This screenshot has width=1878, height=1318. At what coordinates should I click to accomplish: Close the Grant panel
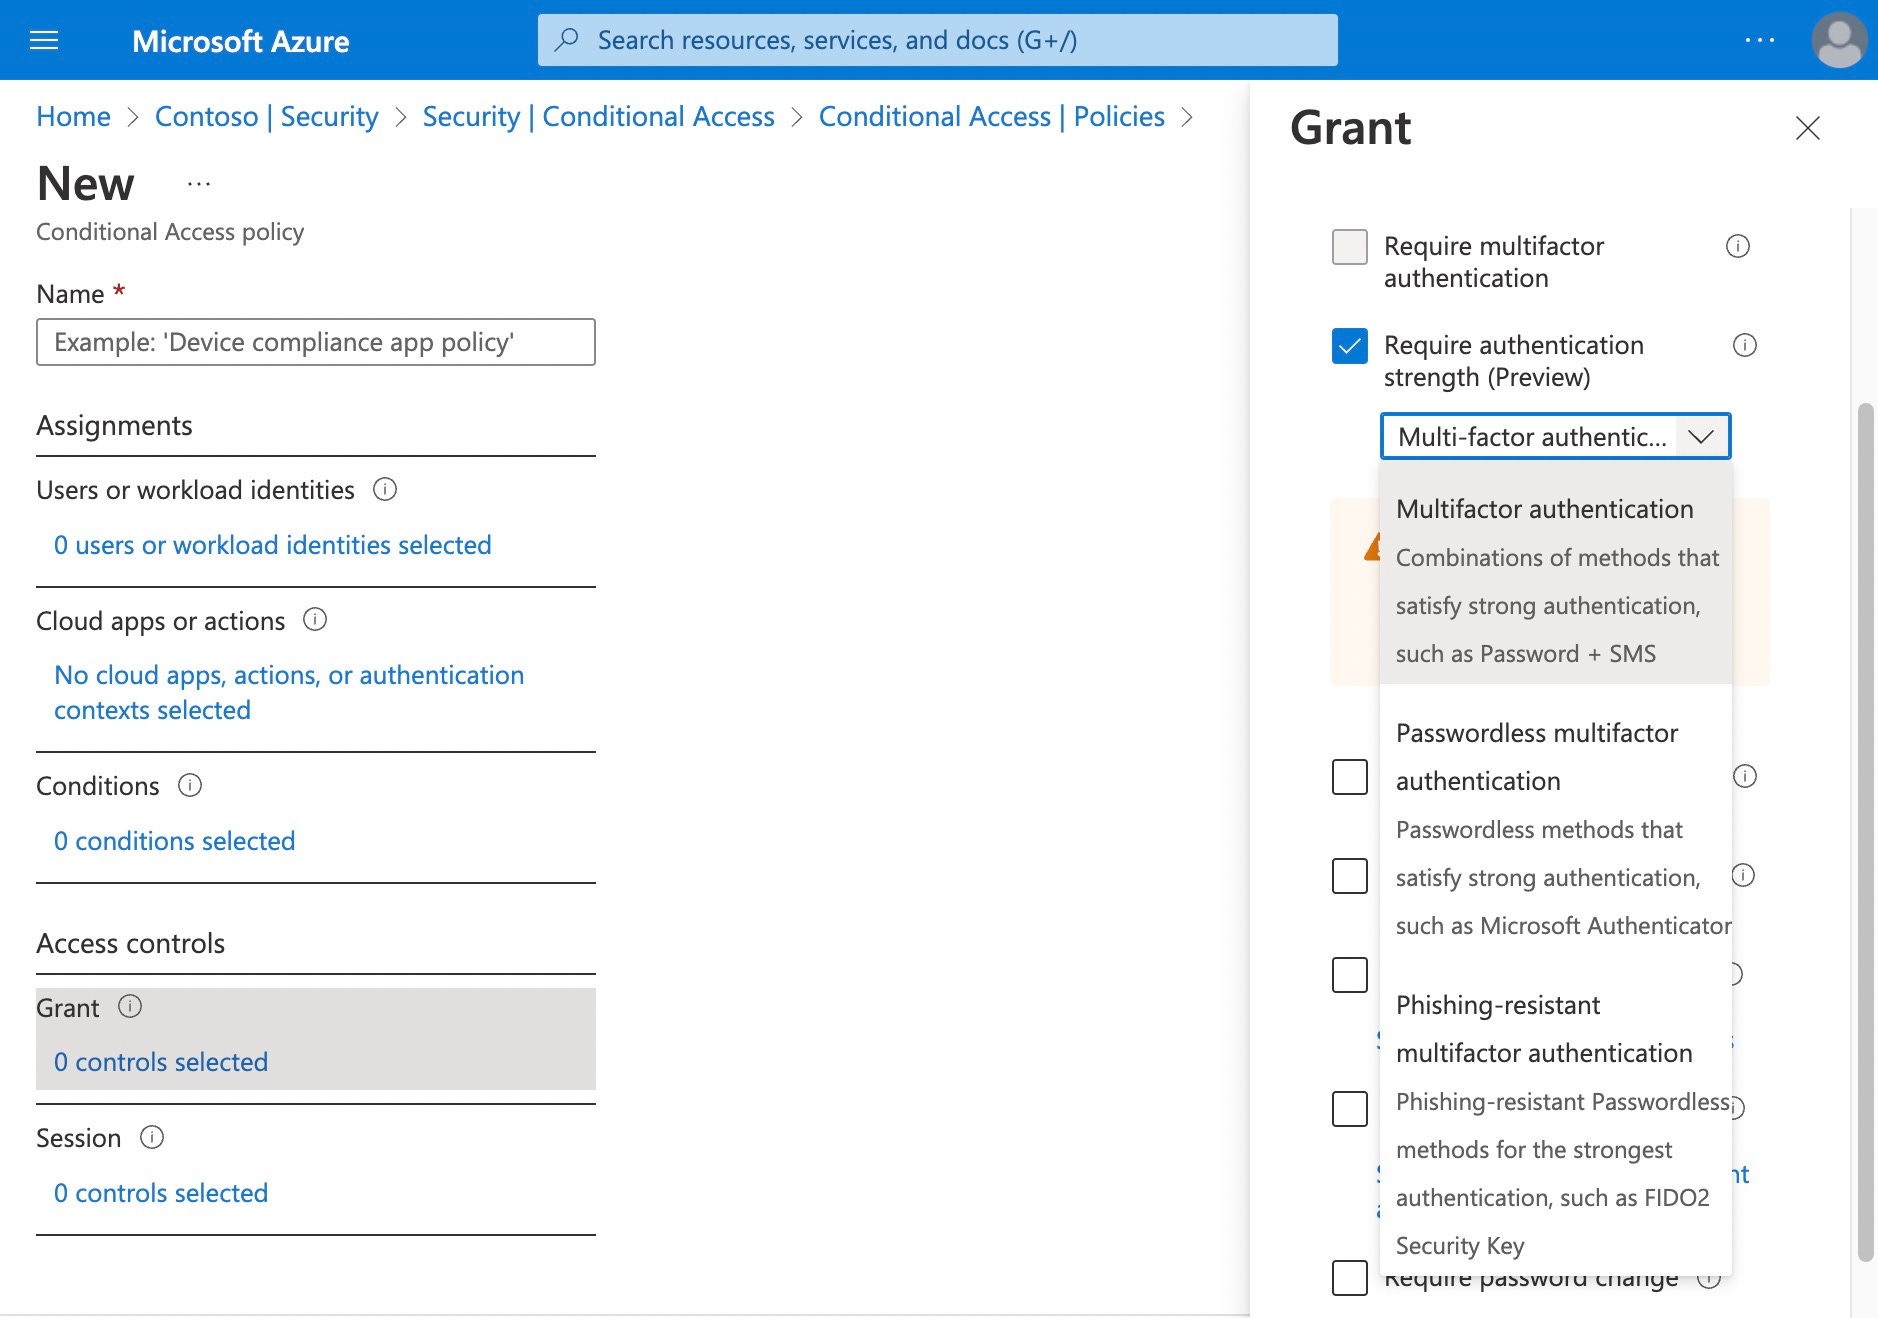[1807, 128]
